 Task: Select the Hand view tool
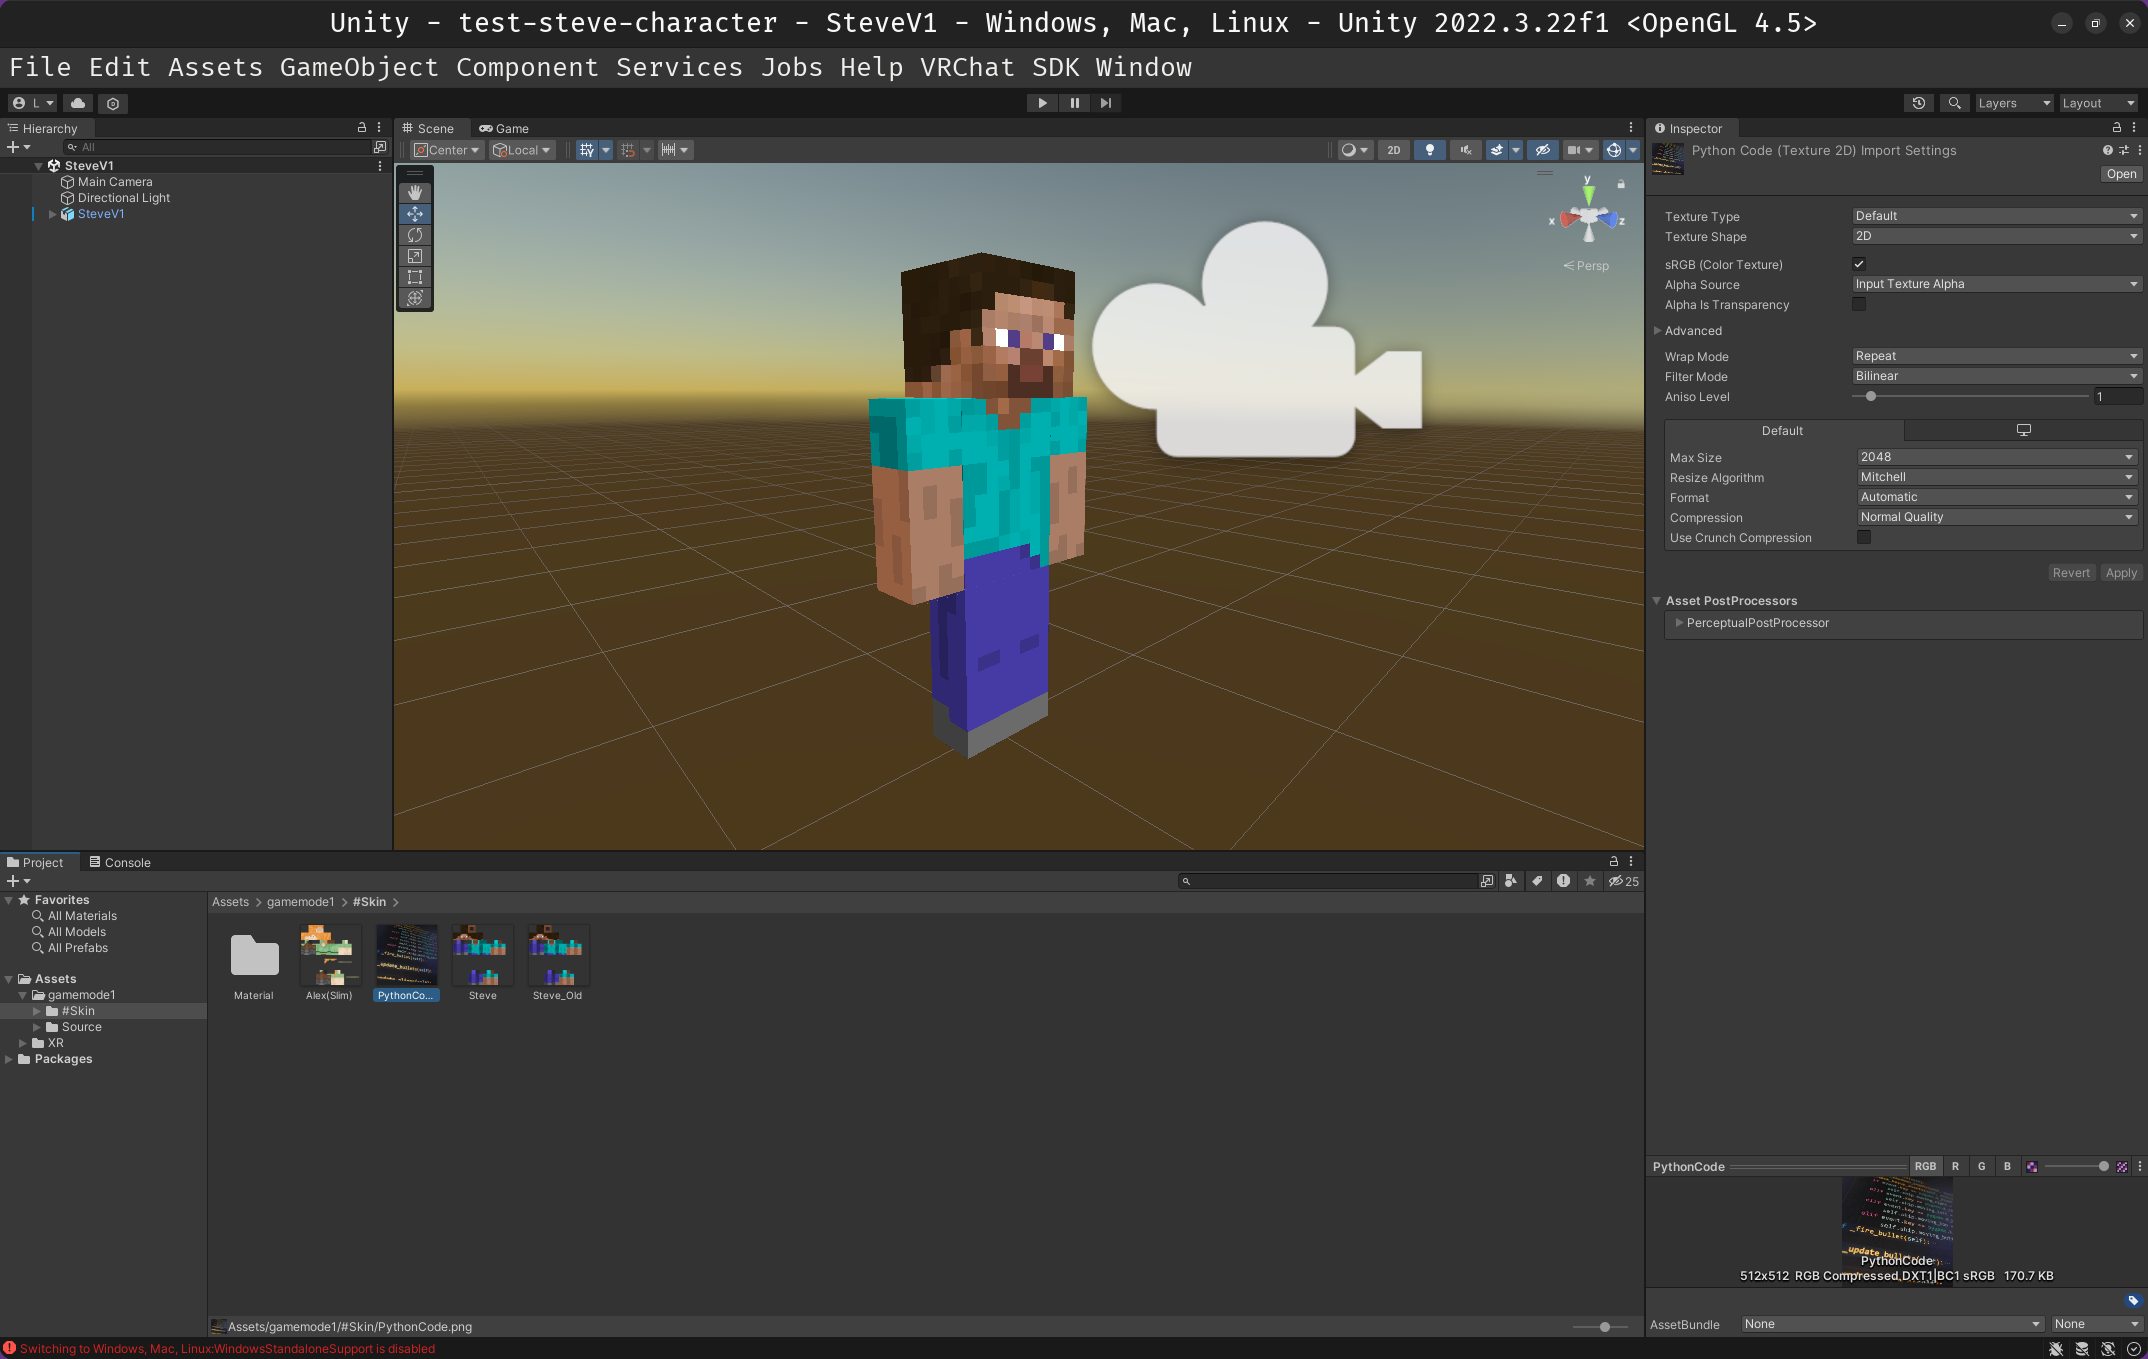tap(415, 192)
